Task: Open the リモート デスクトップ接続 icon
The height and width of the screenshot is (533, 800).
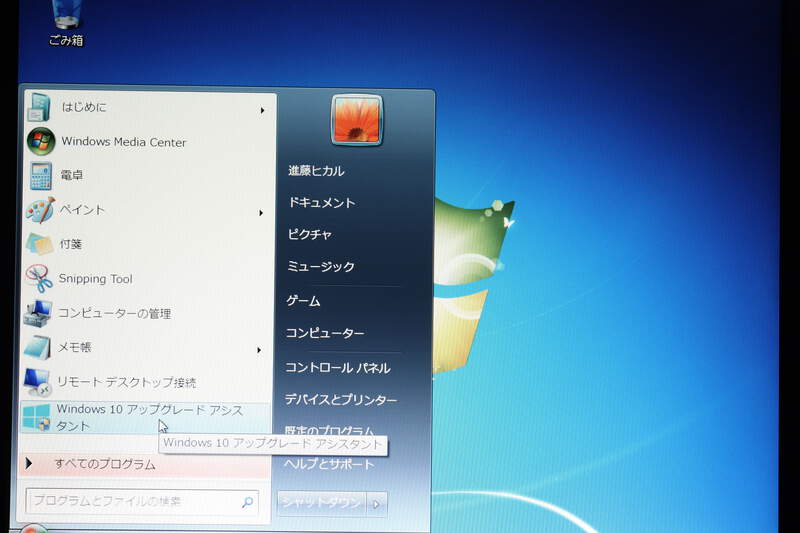Action: [x=37, y=383]
